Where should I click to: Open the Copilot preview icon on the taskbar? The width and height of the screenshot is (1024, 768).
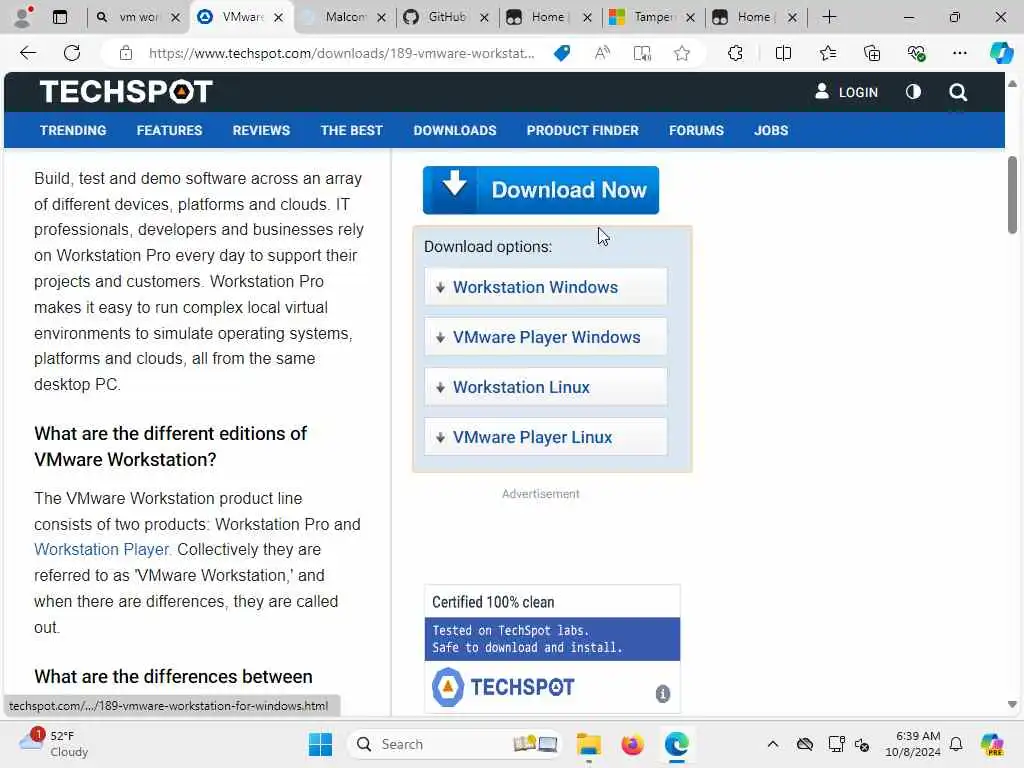tap(992, 744)
